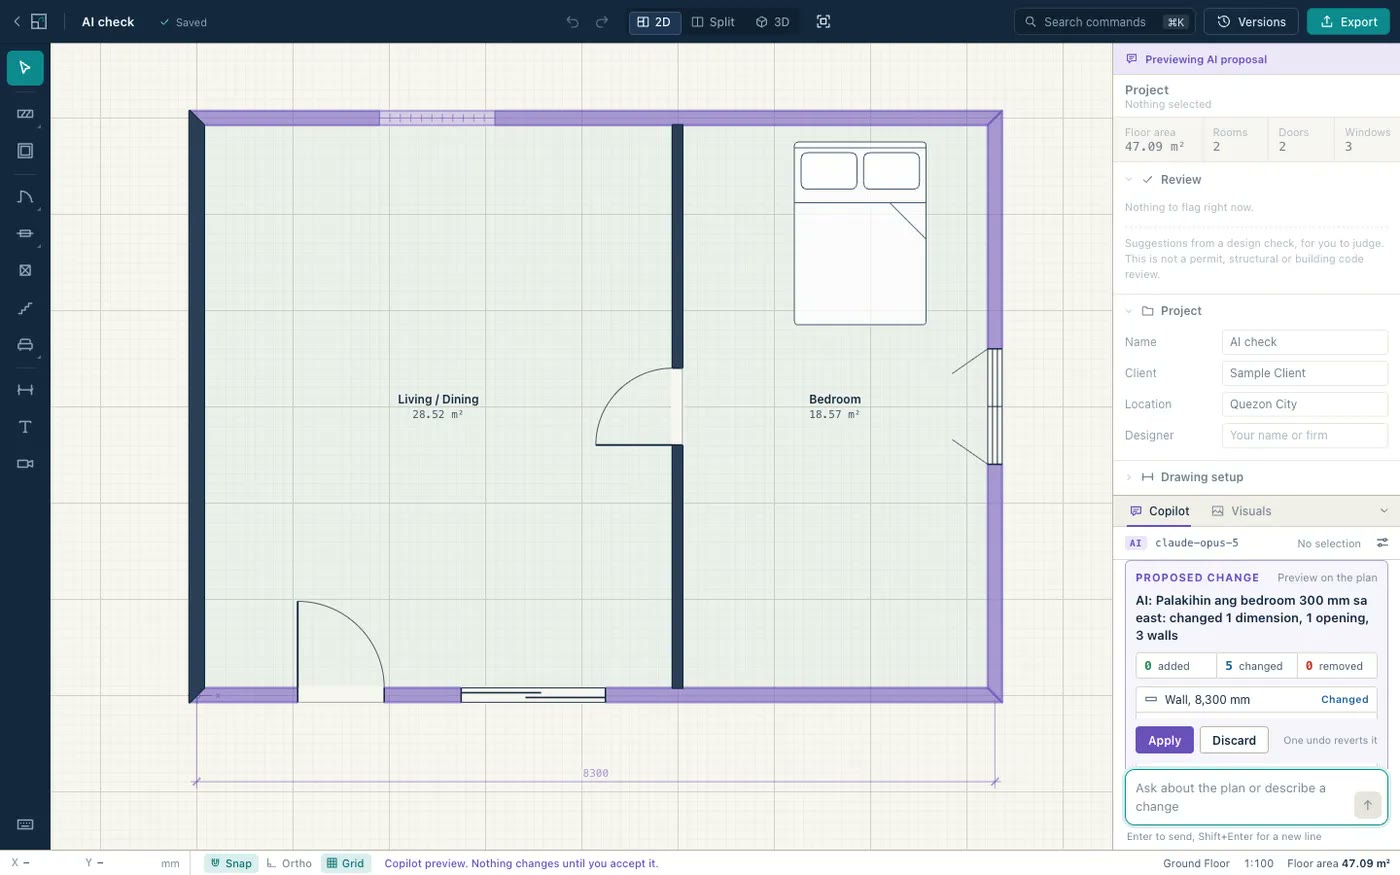Image resolution: width=1400 pixels, height=875 pixels.
Task: Open the Search commands box
Action: pos(1105,22)
